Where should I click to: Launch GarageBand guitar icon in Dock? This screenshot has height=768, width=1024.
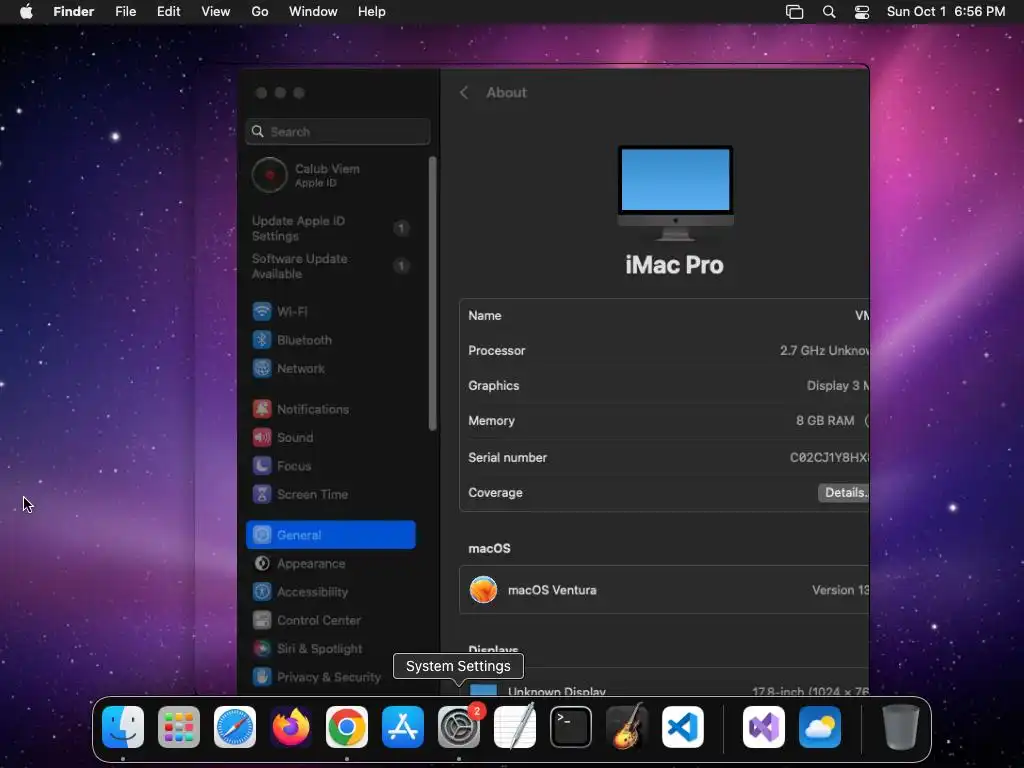(627, 727)
